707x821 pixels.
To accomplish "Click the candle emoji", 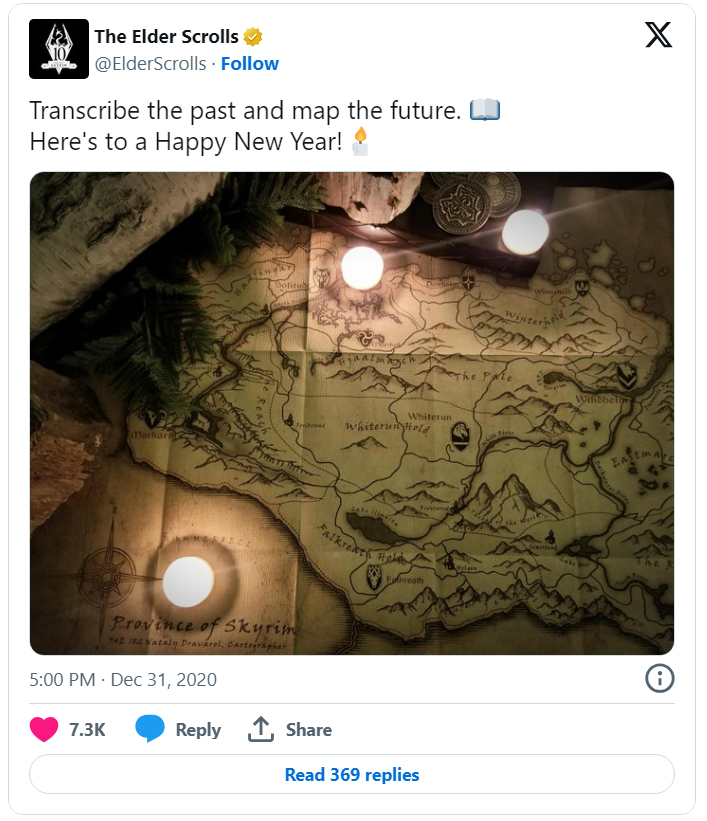I will tap(360, 141).
